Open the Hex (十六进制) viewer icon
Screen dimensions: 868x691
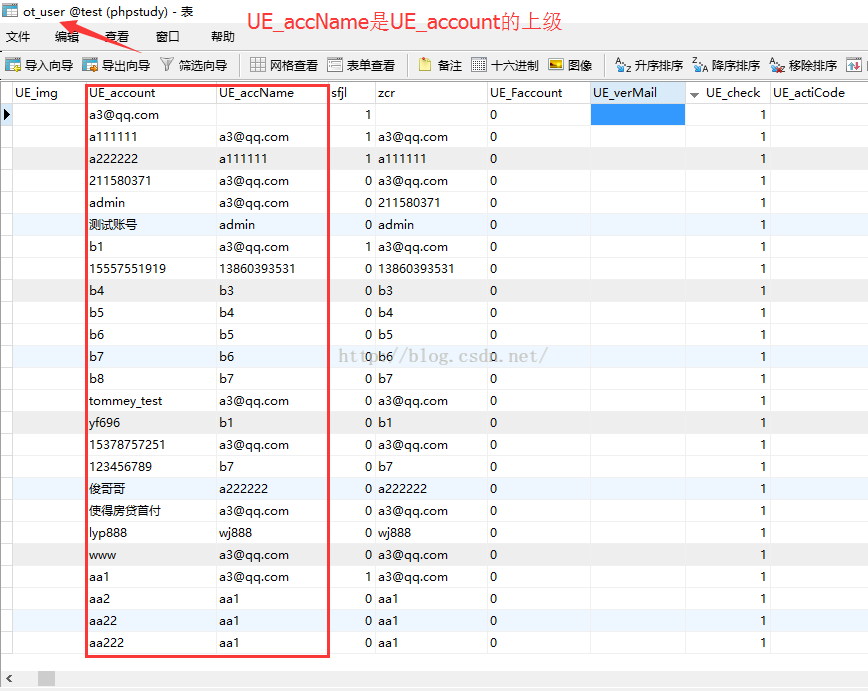479,65
